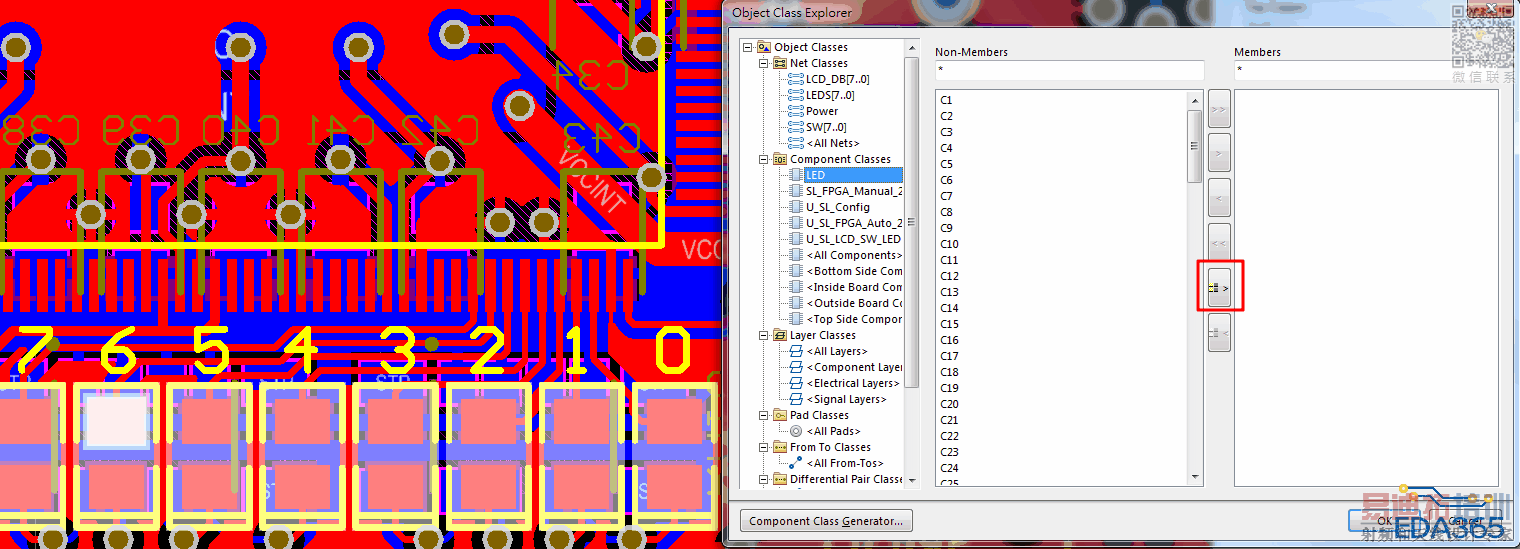Select C16 in Non-Members list

[x=949, y=340]
